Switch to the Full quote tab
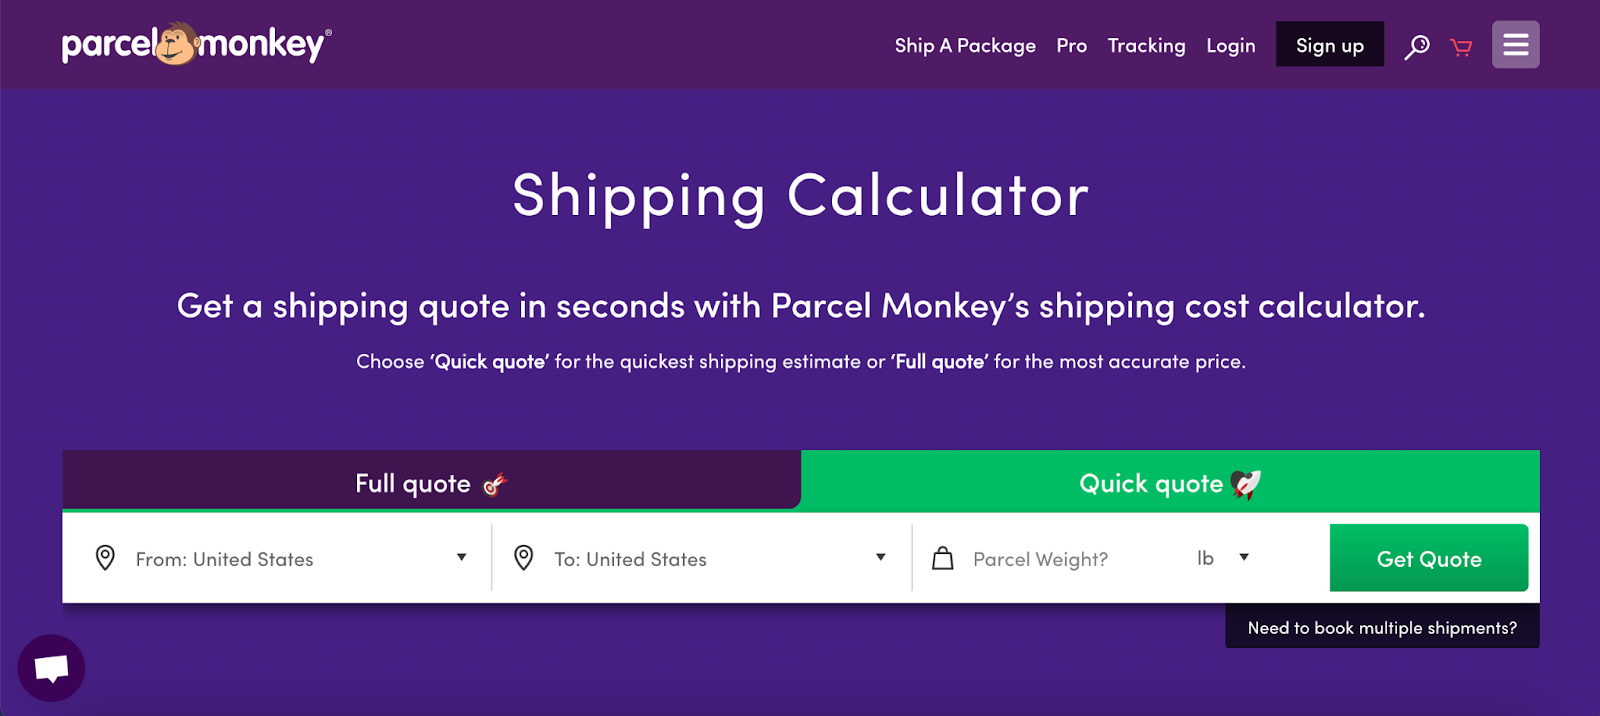This screenshot has width=1600, height=716. (430, 482)
